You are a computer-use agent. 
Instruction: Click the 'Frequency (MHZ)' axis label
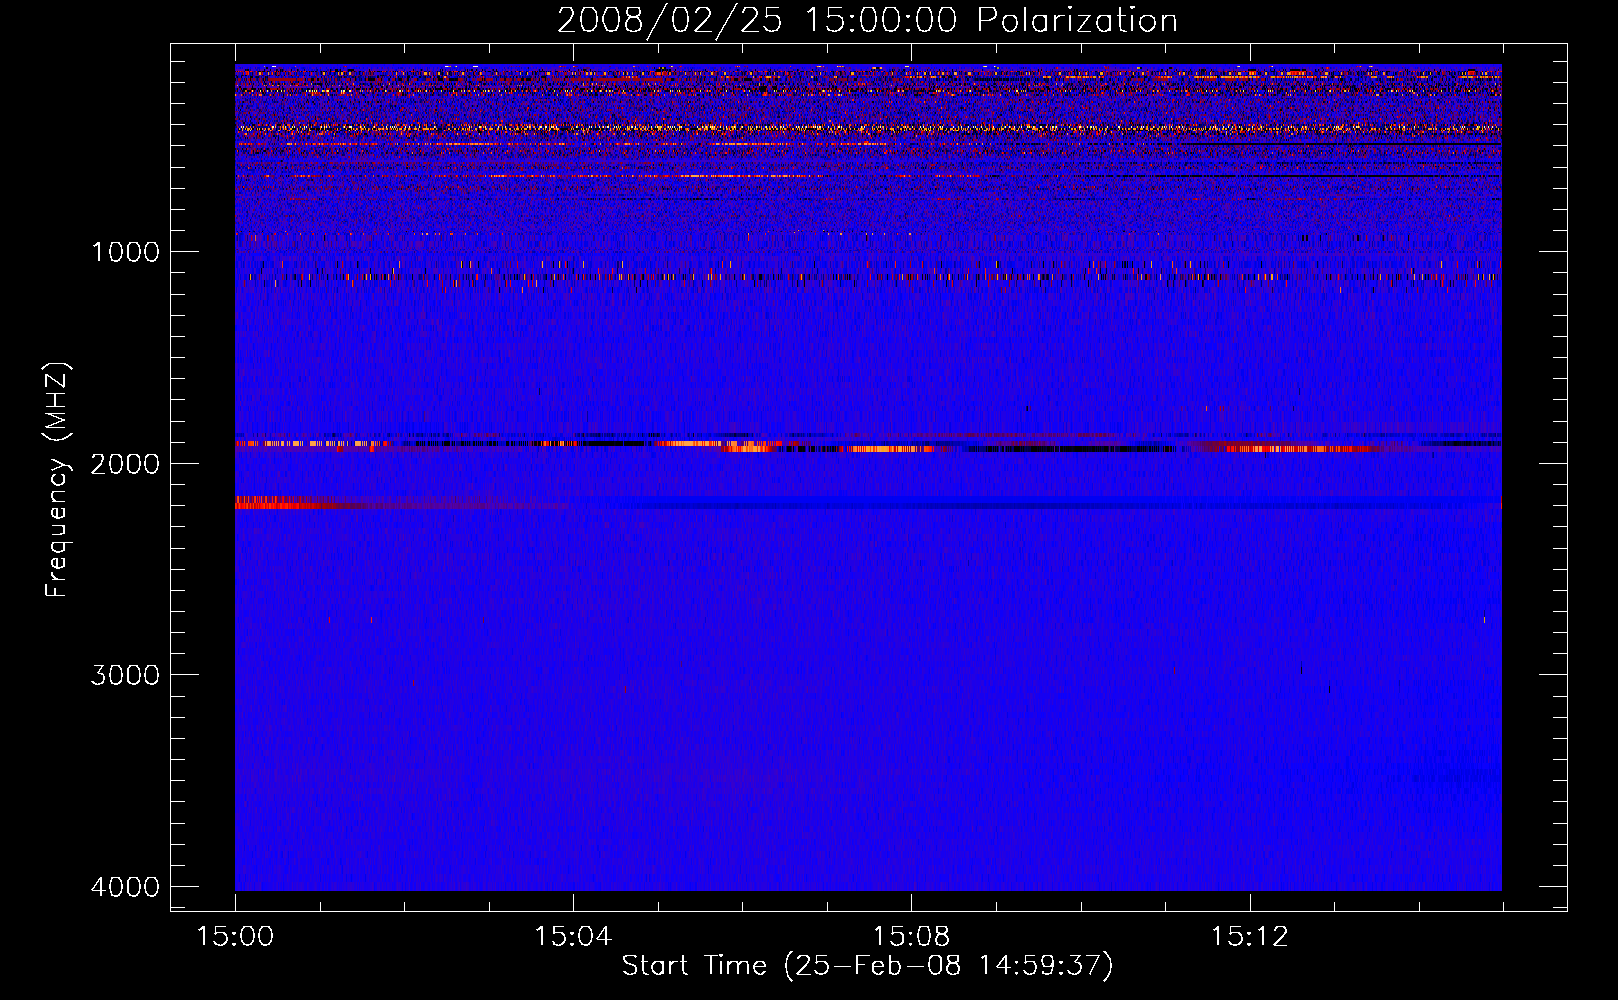click(58, 480)
